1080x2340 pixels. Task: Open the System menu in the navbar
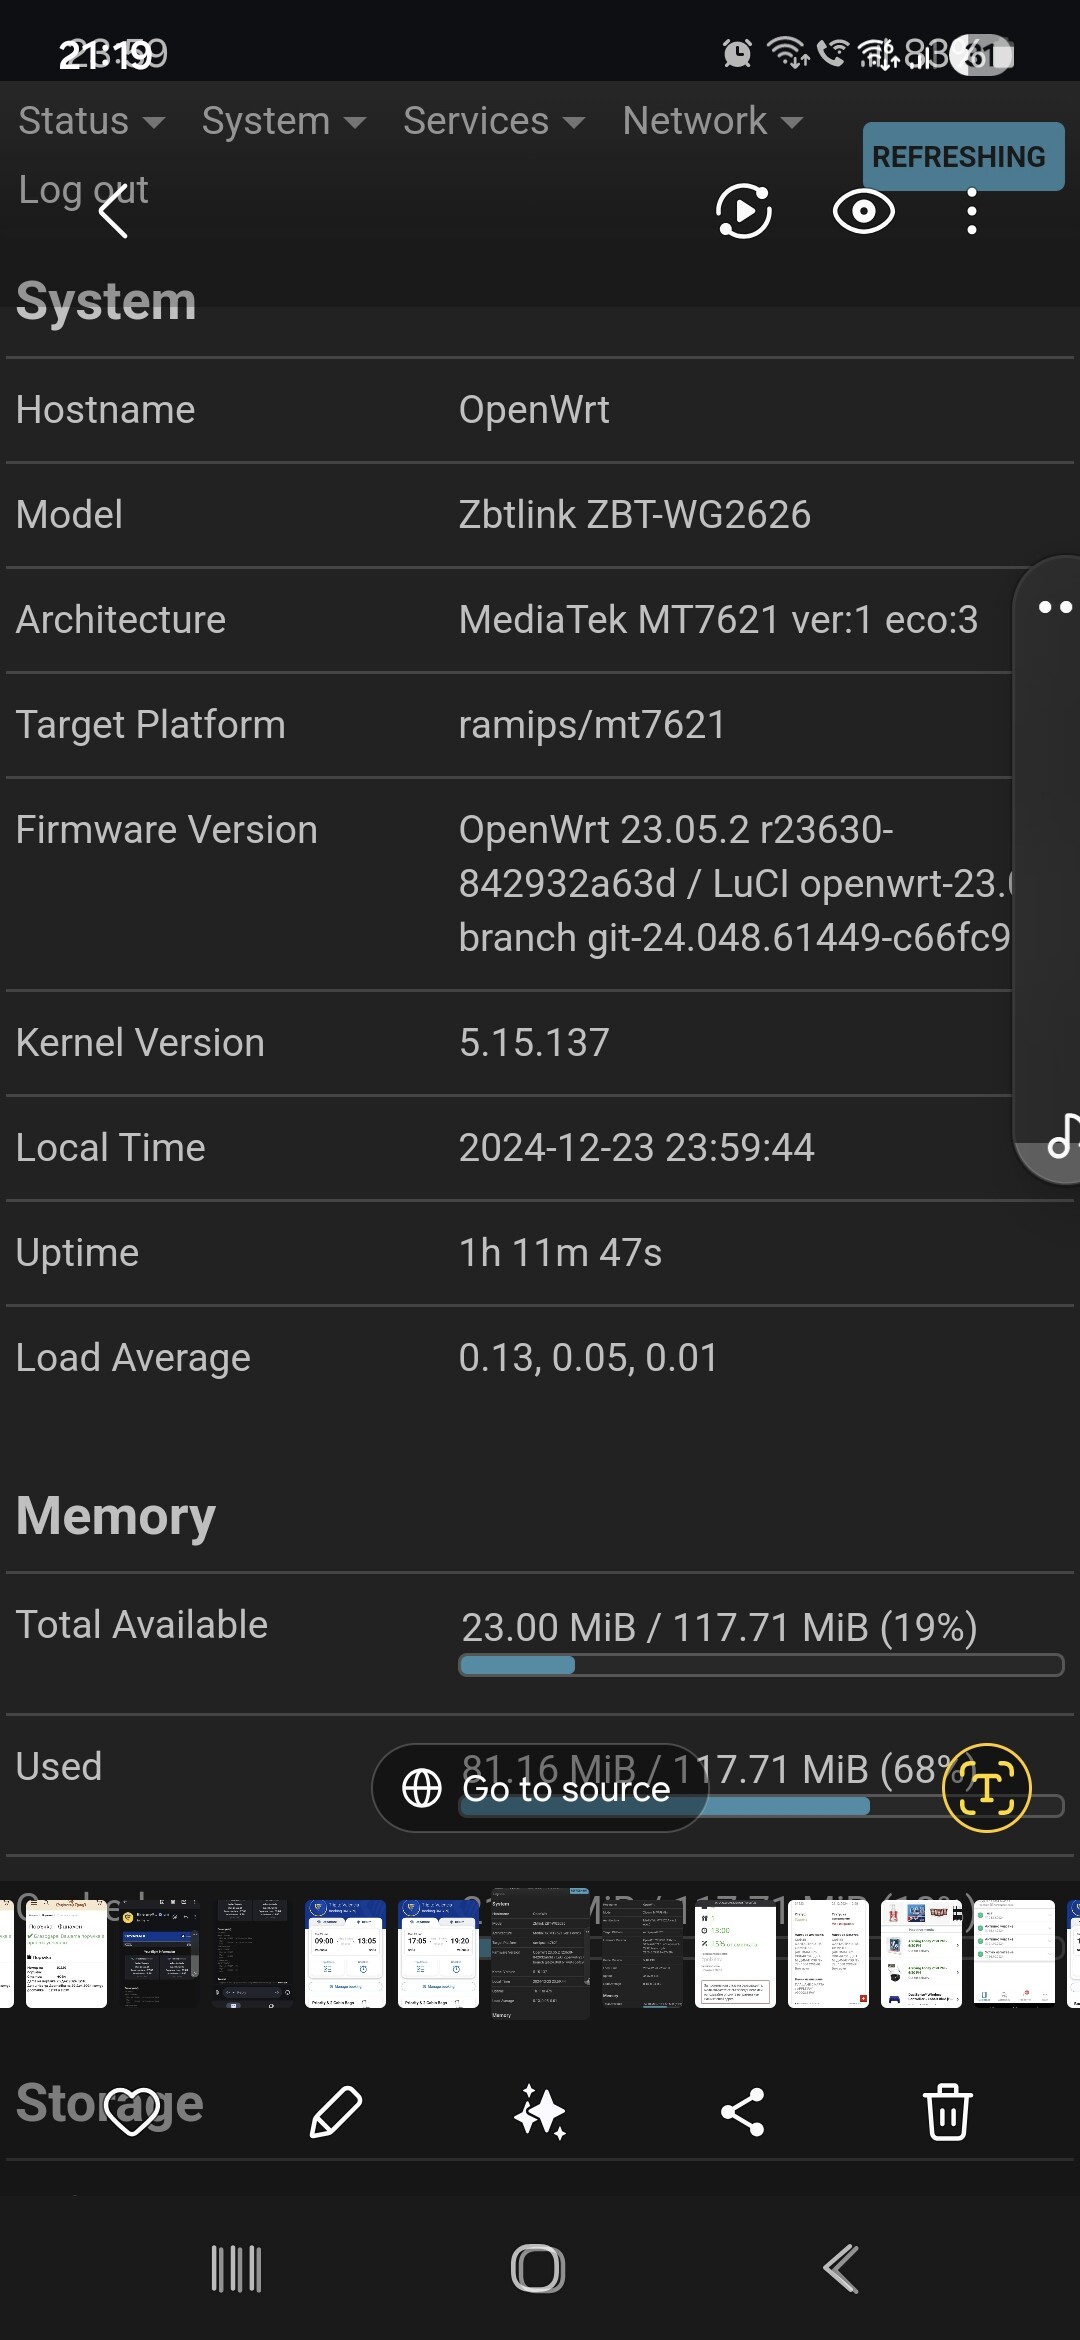283,121
